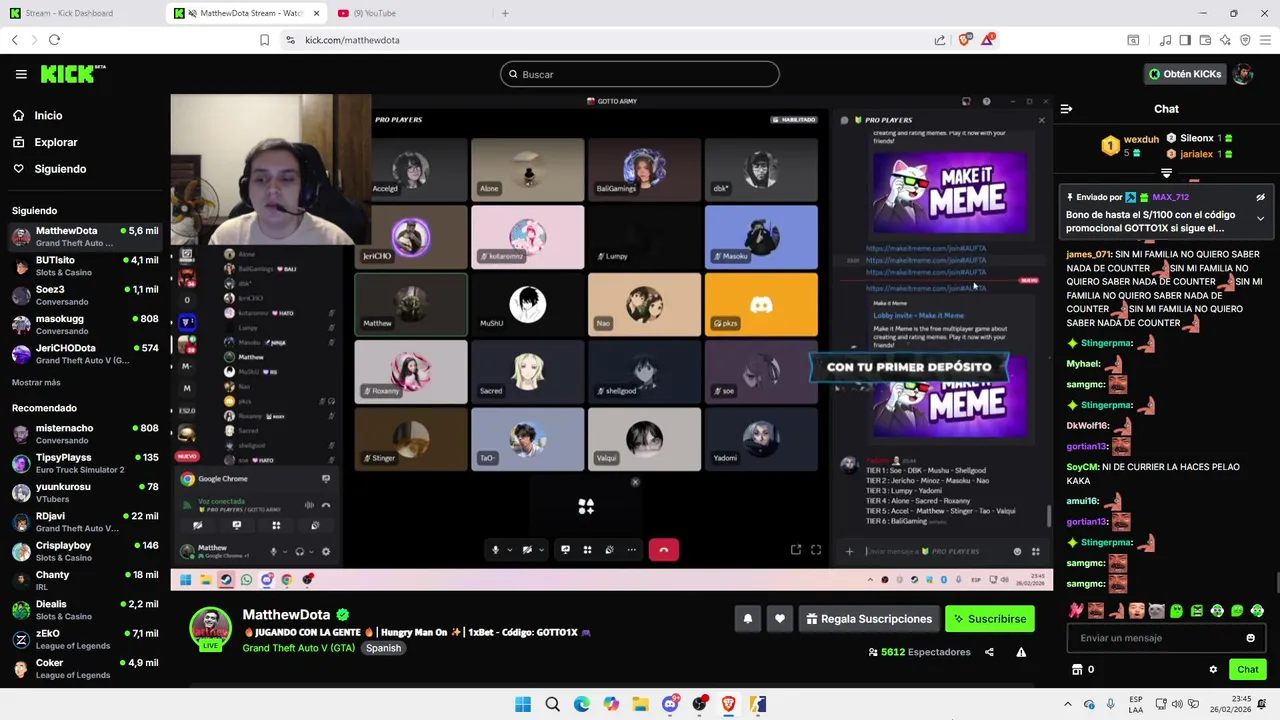Open recommended channel misternacho

[85, 433]
